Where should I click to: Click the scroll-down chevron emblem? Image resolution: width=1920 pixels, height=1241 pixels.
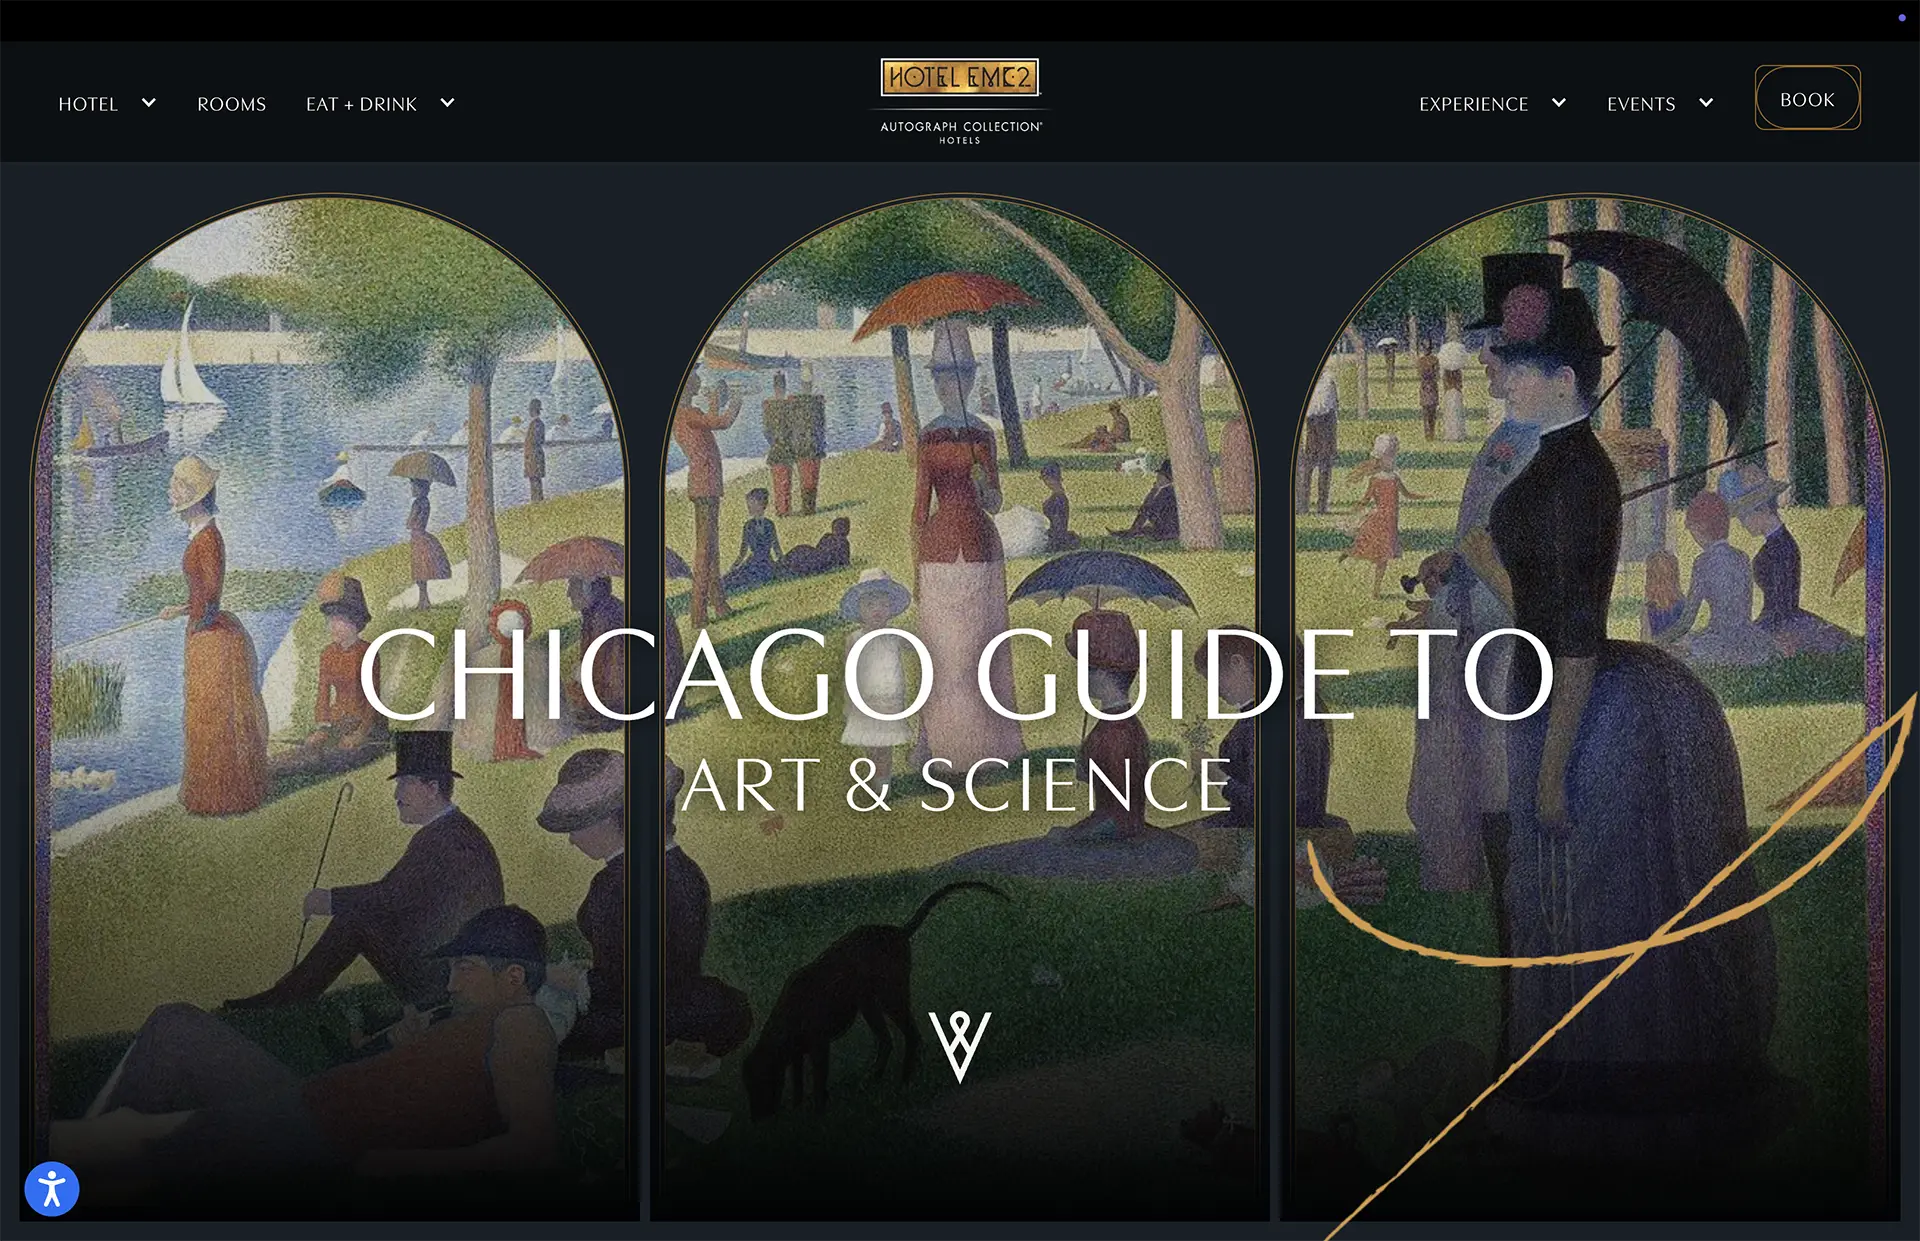tap(960, 1047)
